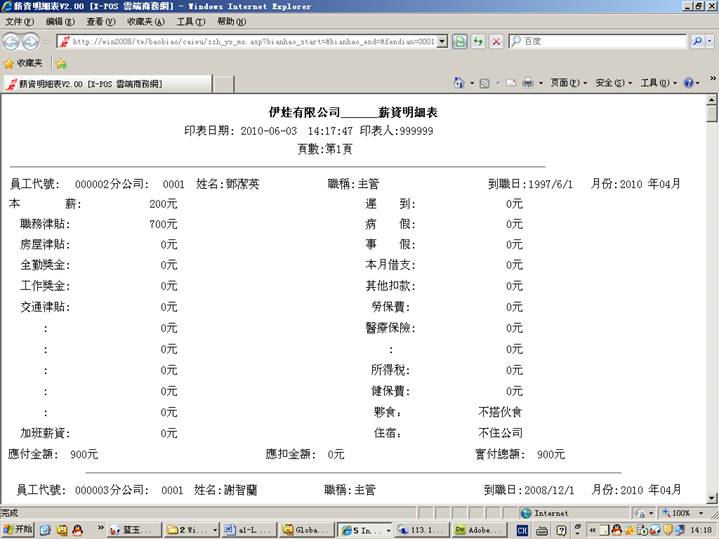Click the Windows 开始 Start button

[x=18, y=530]
